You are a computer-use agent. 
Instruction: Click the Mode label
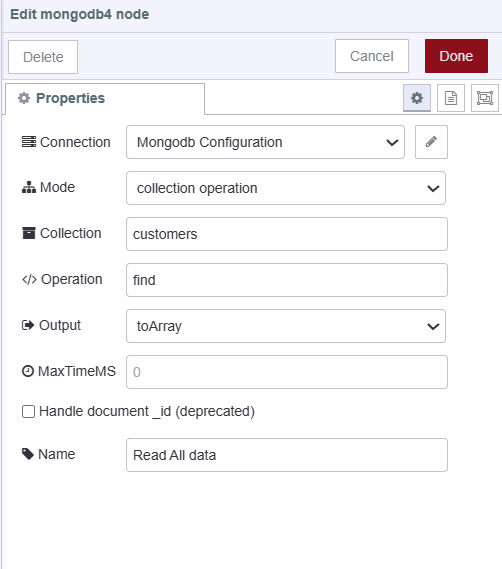click(57, 187)
